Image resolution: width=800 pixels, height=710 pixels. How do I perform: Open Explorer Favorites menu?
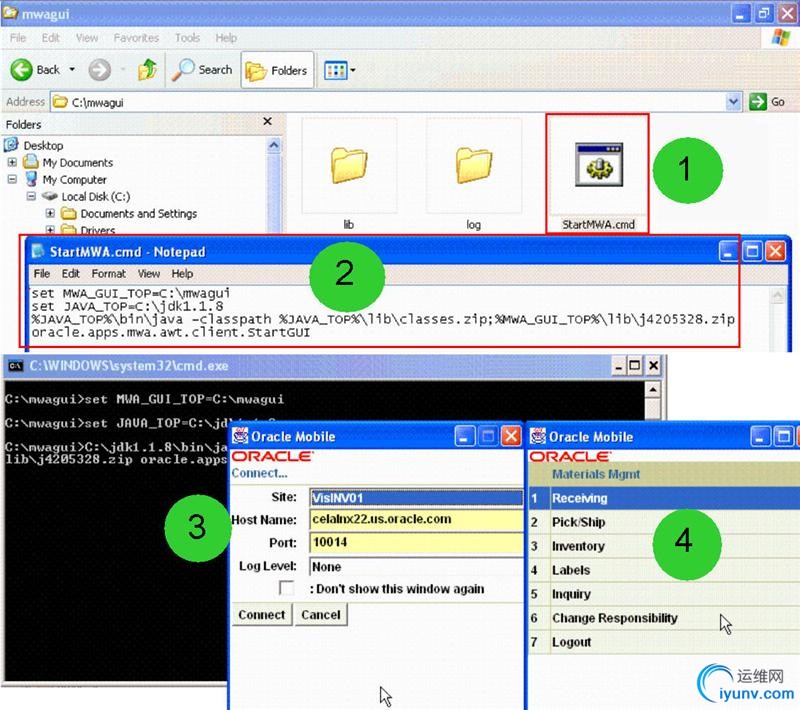pyautogui.click(x=136, y=38)
